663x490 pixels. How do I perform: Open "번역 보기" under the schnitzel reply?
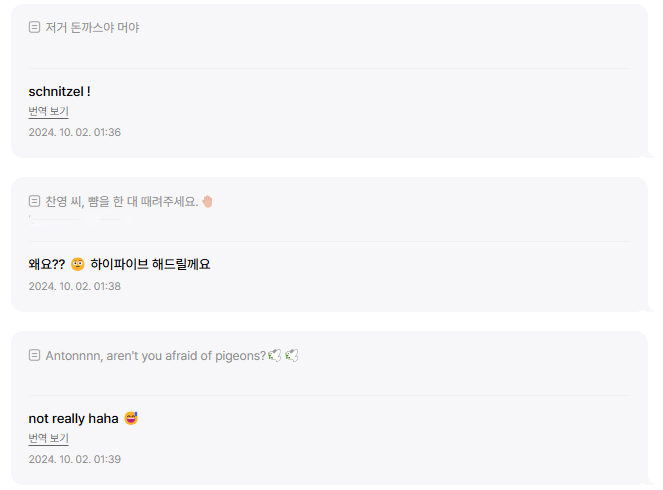click(x=48, y=112)
